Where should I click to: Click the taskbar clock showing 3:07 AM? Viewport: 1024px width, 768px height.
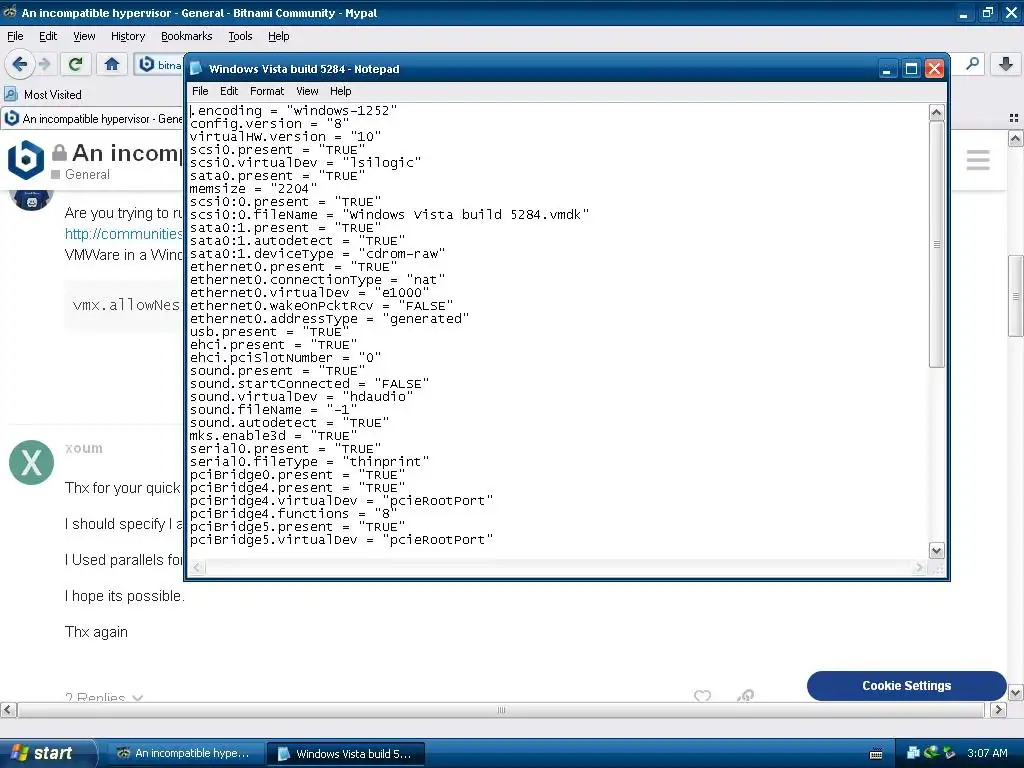[987, 753]
